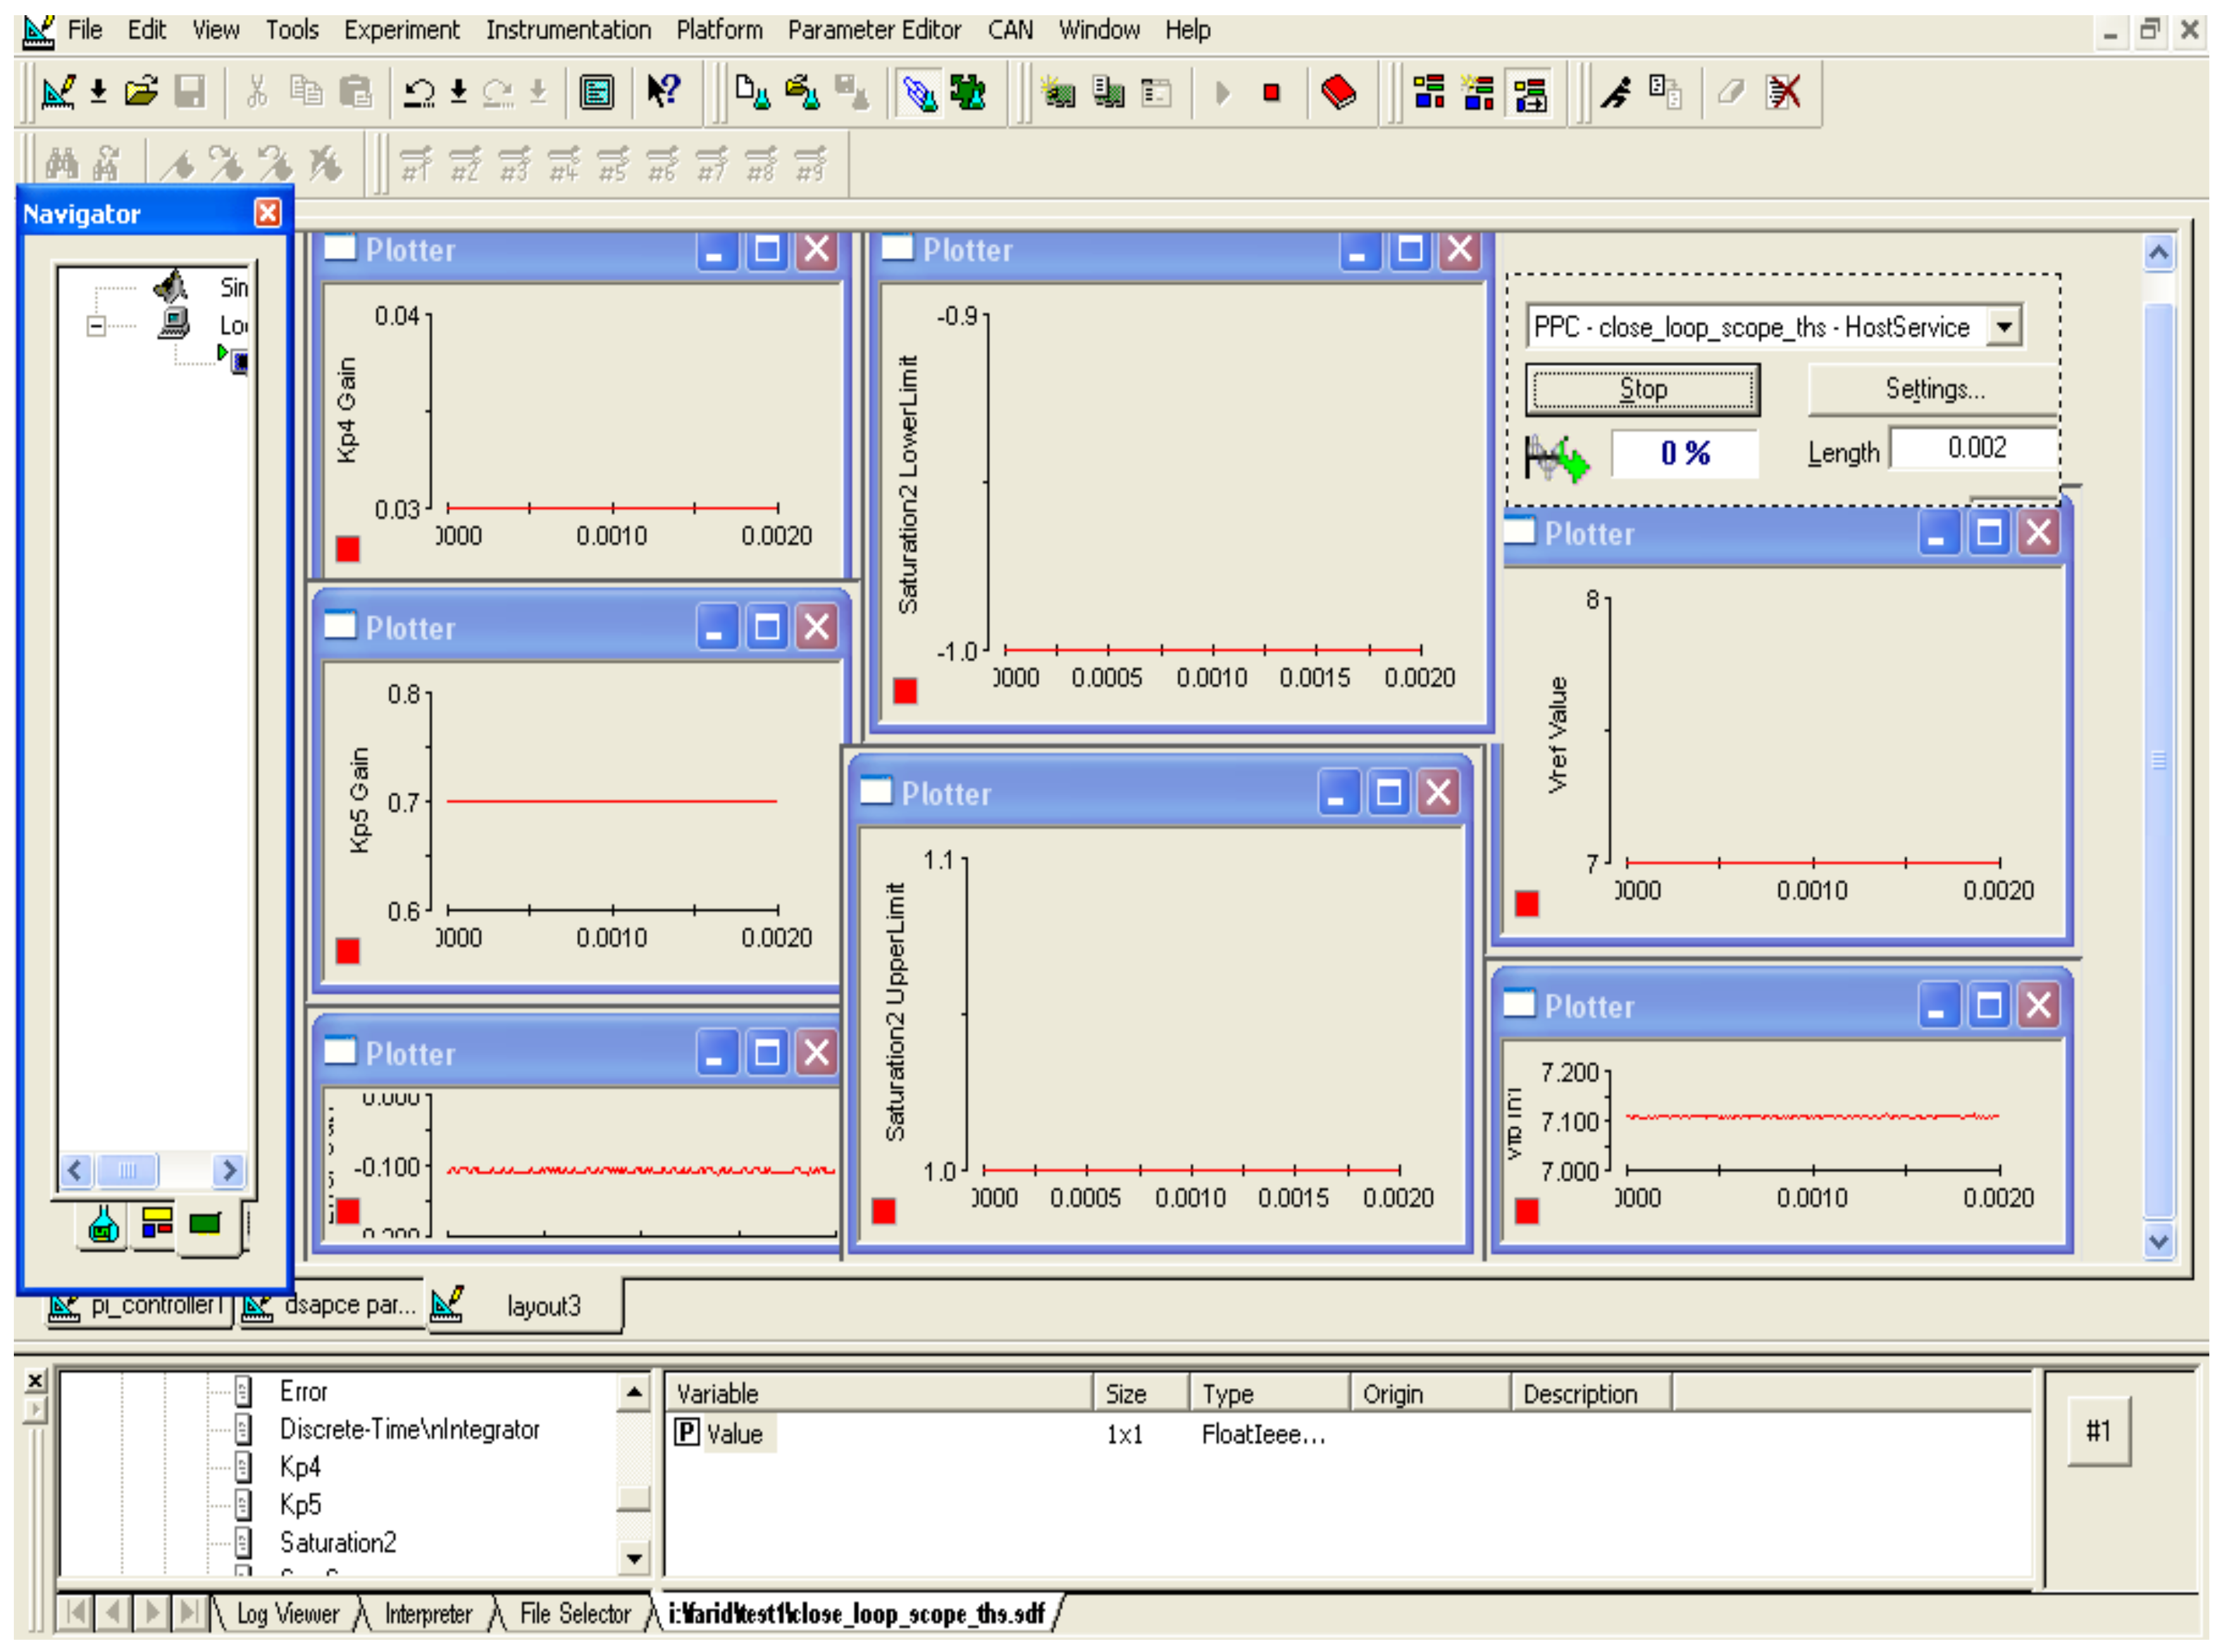2222x1652 pixels.
Task: Open capture Settings... button
Action: point(1933,389)
